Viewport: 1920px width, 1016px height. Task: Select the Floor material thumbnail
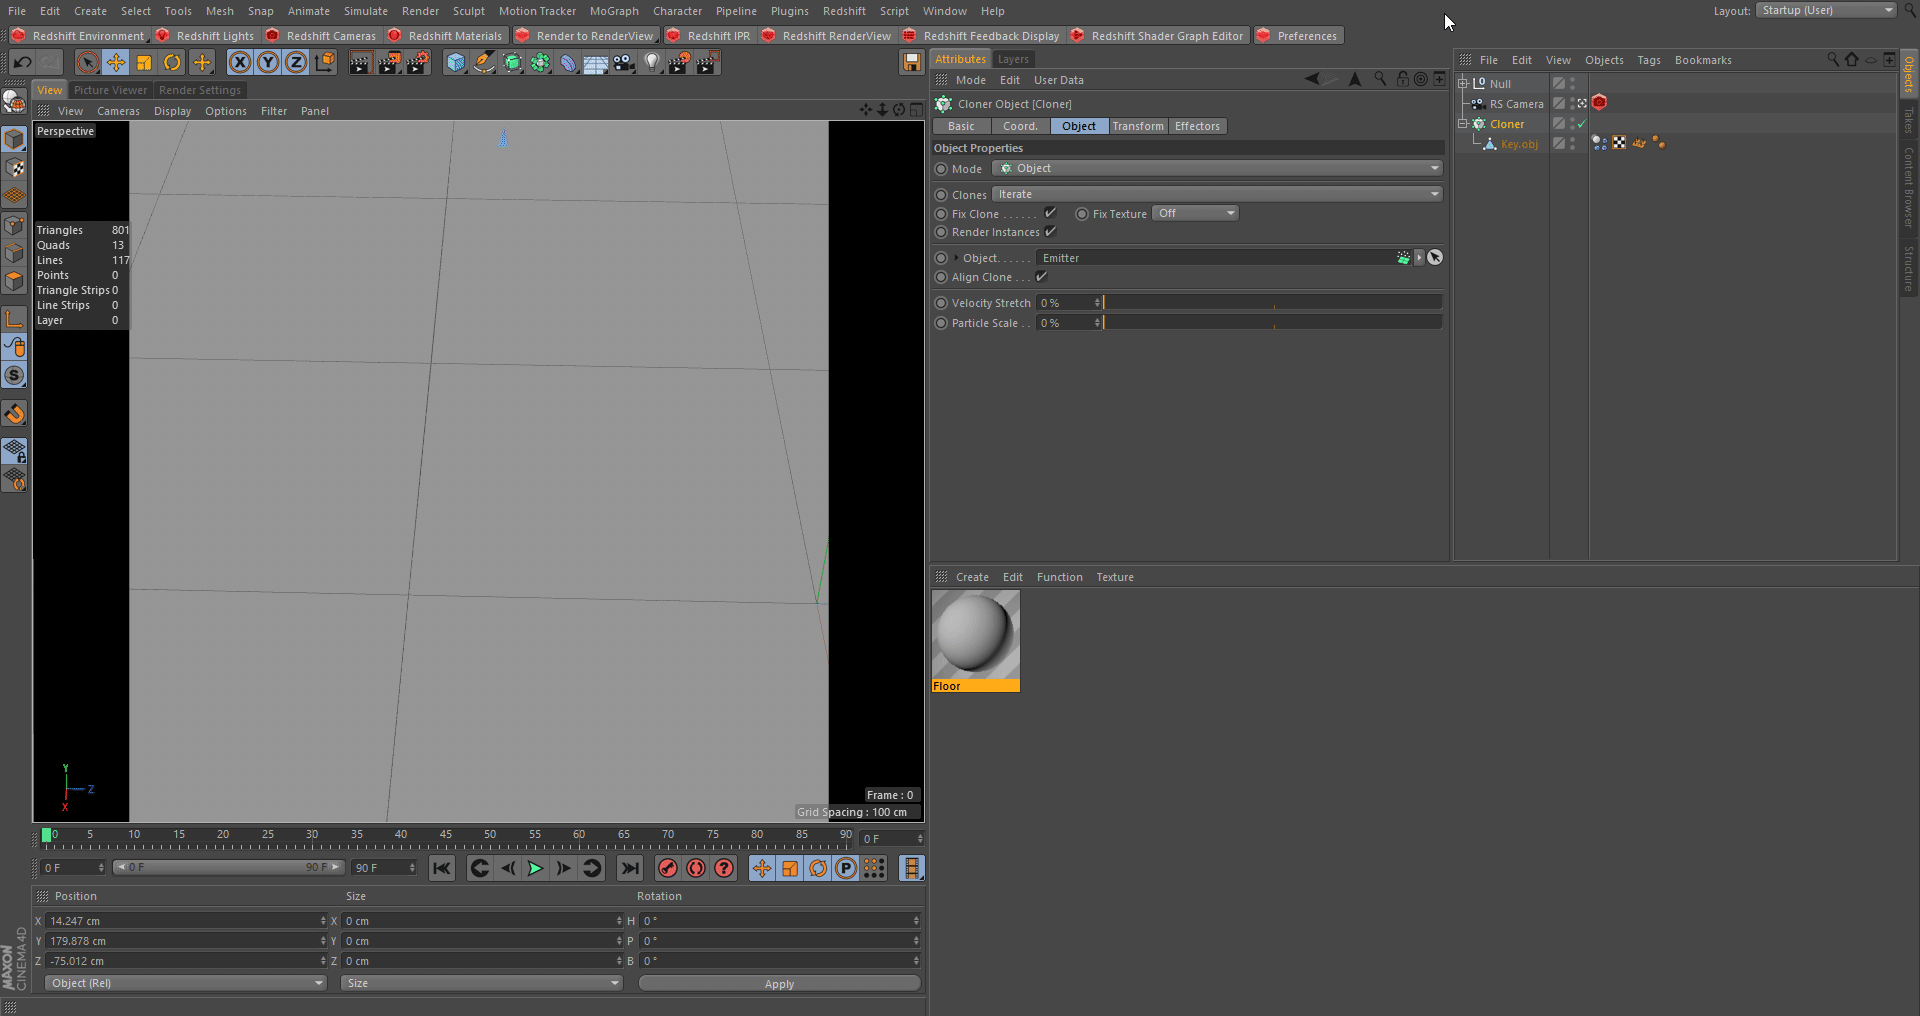pyautogui.click(x=975, y=634)
